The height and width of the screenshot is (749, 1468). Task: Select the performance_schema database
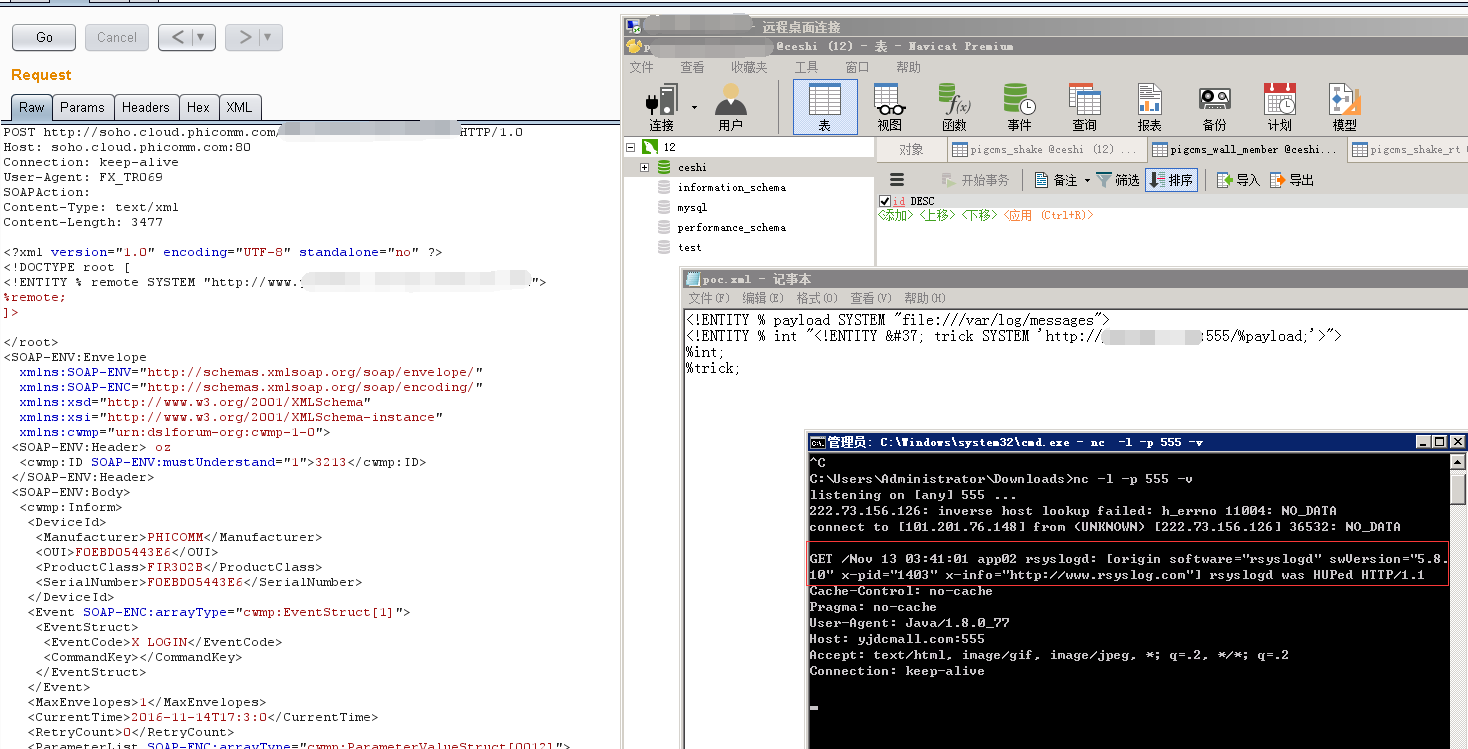[x=732, y=227]
